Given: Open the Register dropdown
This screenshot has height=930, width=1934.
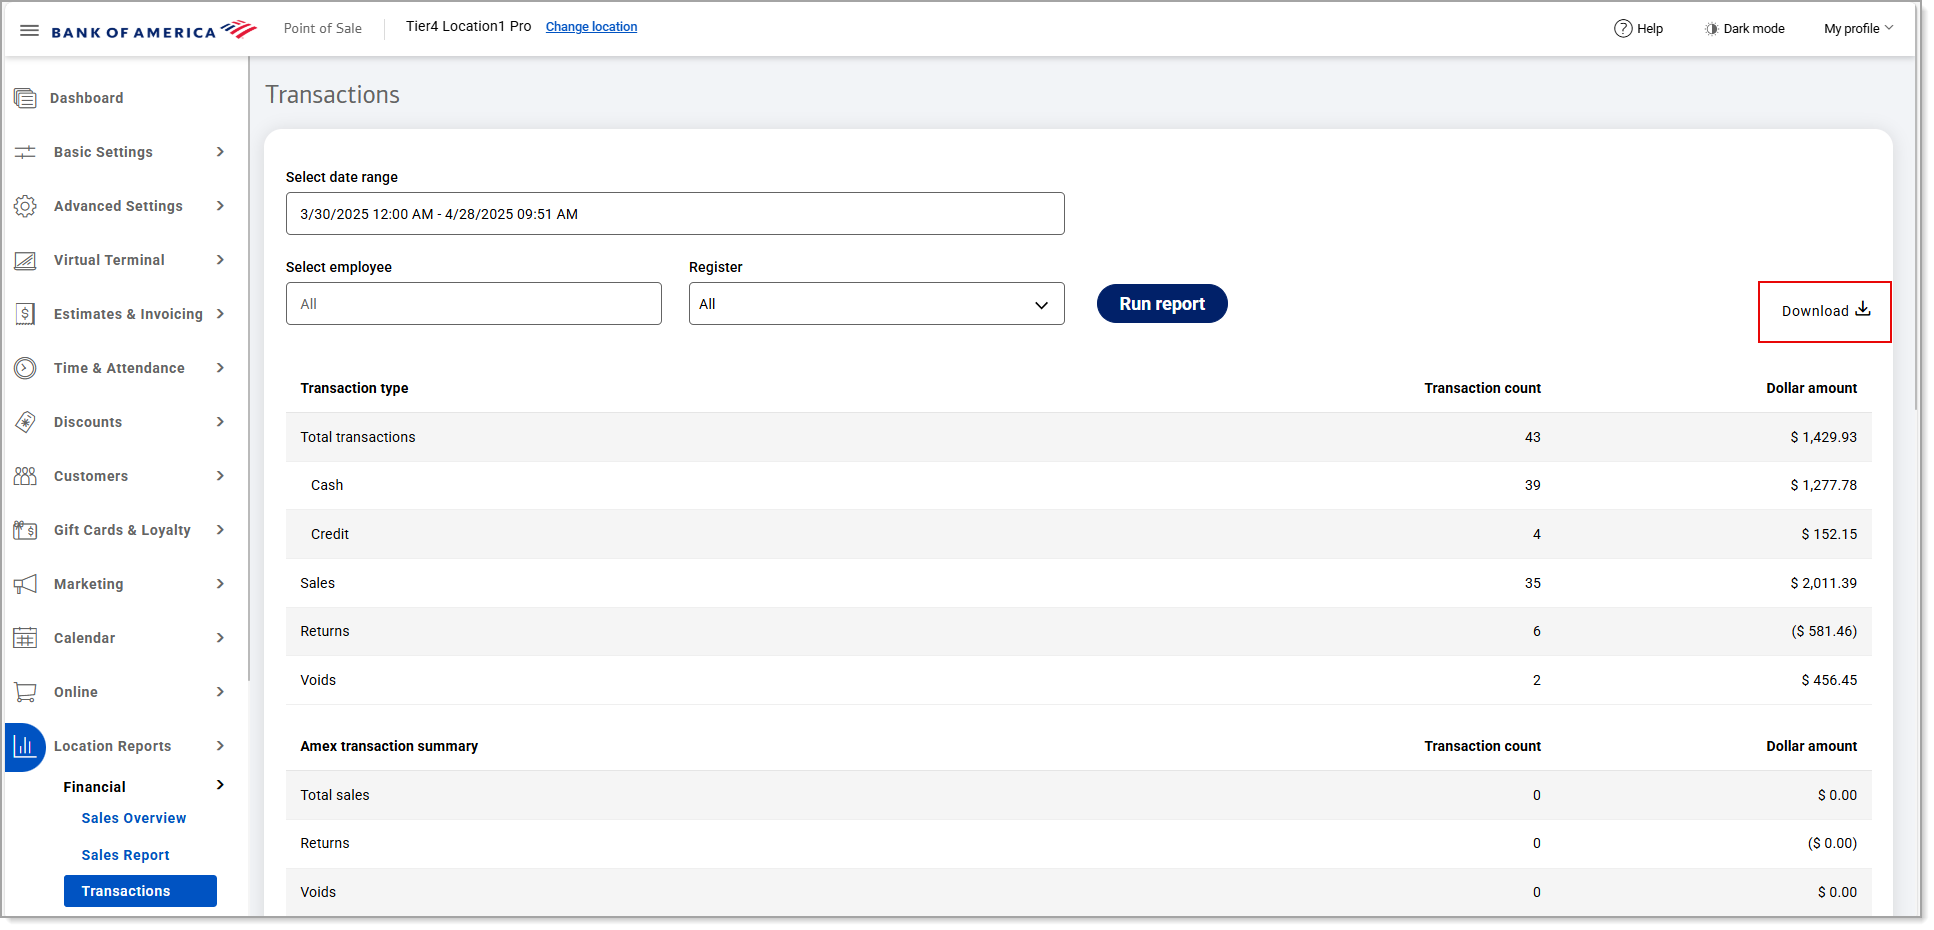Looking at the screenshot, I should click(x=877, y=304).
